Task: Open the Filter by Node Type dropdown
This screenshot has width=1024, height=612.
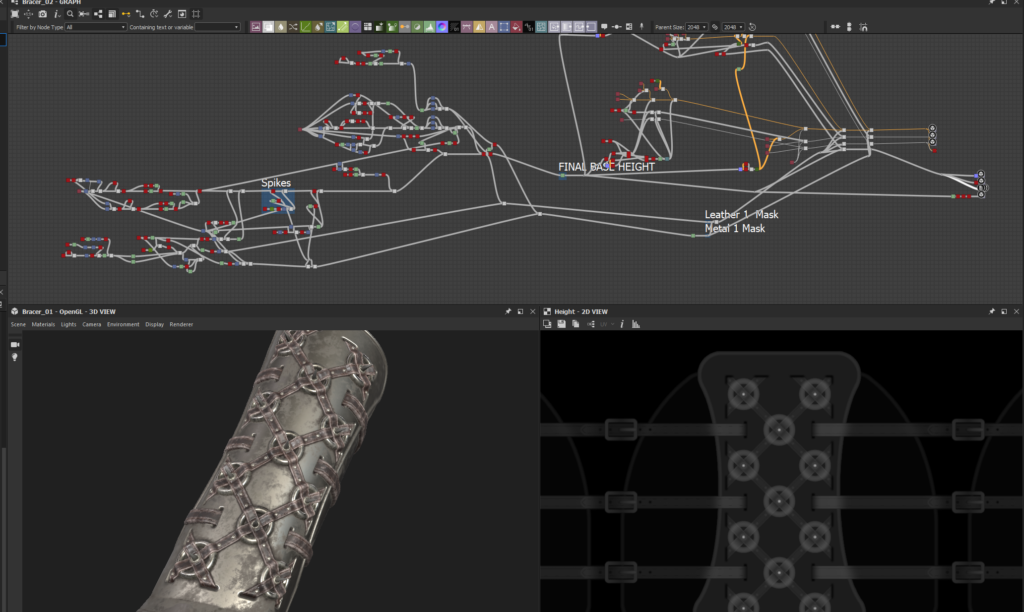Action: [95, 27]
